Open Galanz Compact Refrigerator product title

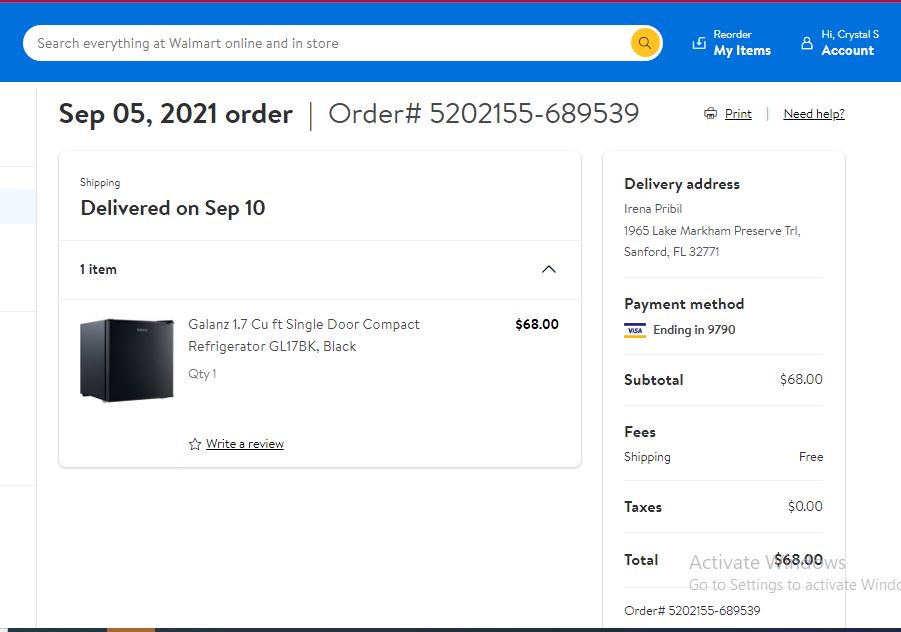pos(303,335)
